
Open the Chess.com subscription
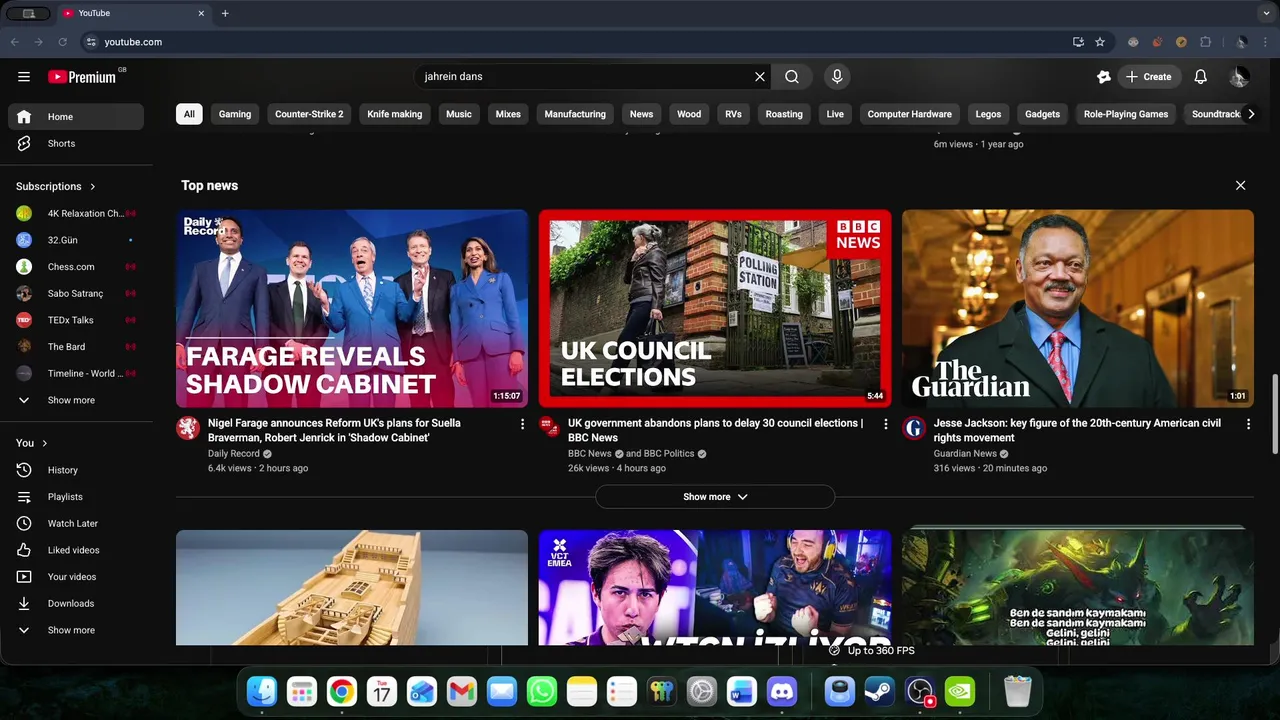tap(76, 267)
